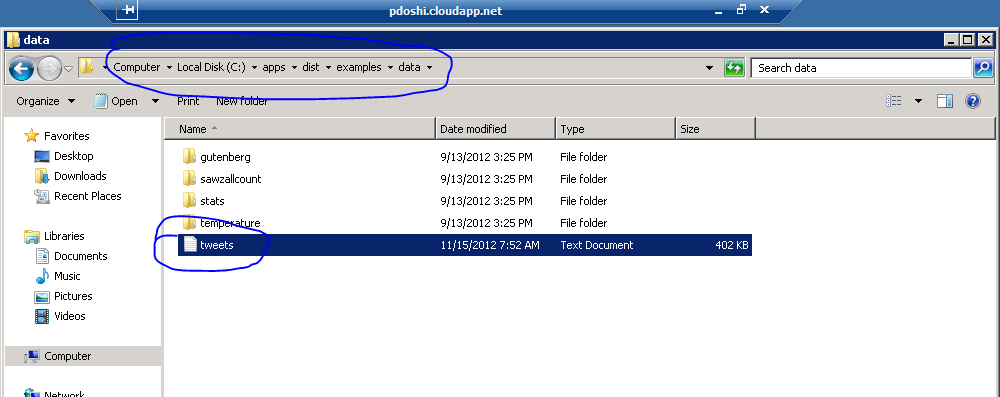1000x397 pixels.
Task: Open the Pictures library
Action: [x=73, y=296]
